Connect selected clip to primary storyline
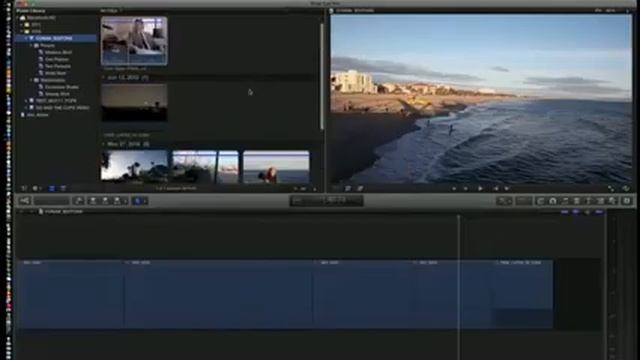The image size is (640, 360). pyautogui.click(x=93, y=200)
